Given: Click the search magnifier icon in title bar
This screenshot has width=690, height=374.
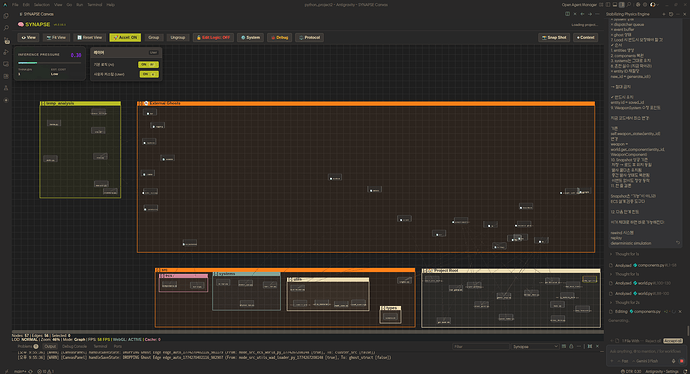Looking at the screenshot, I should click(x=629, y=5).
